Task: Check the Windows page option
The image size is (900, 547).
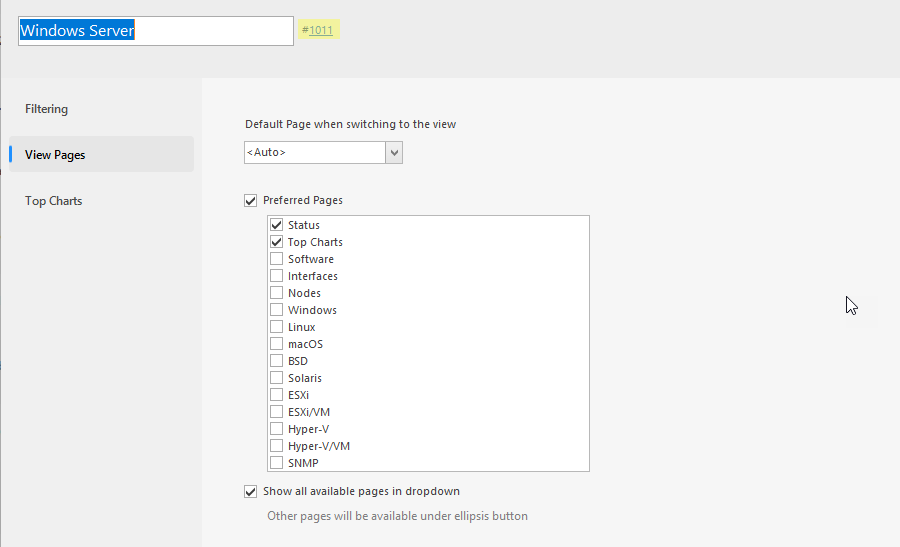Action: coord(277,310)
